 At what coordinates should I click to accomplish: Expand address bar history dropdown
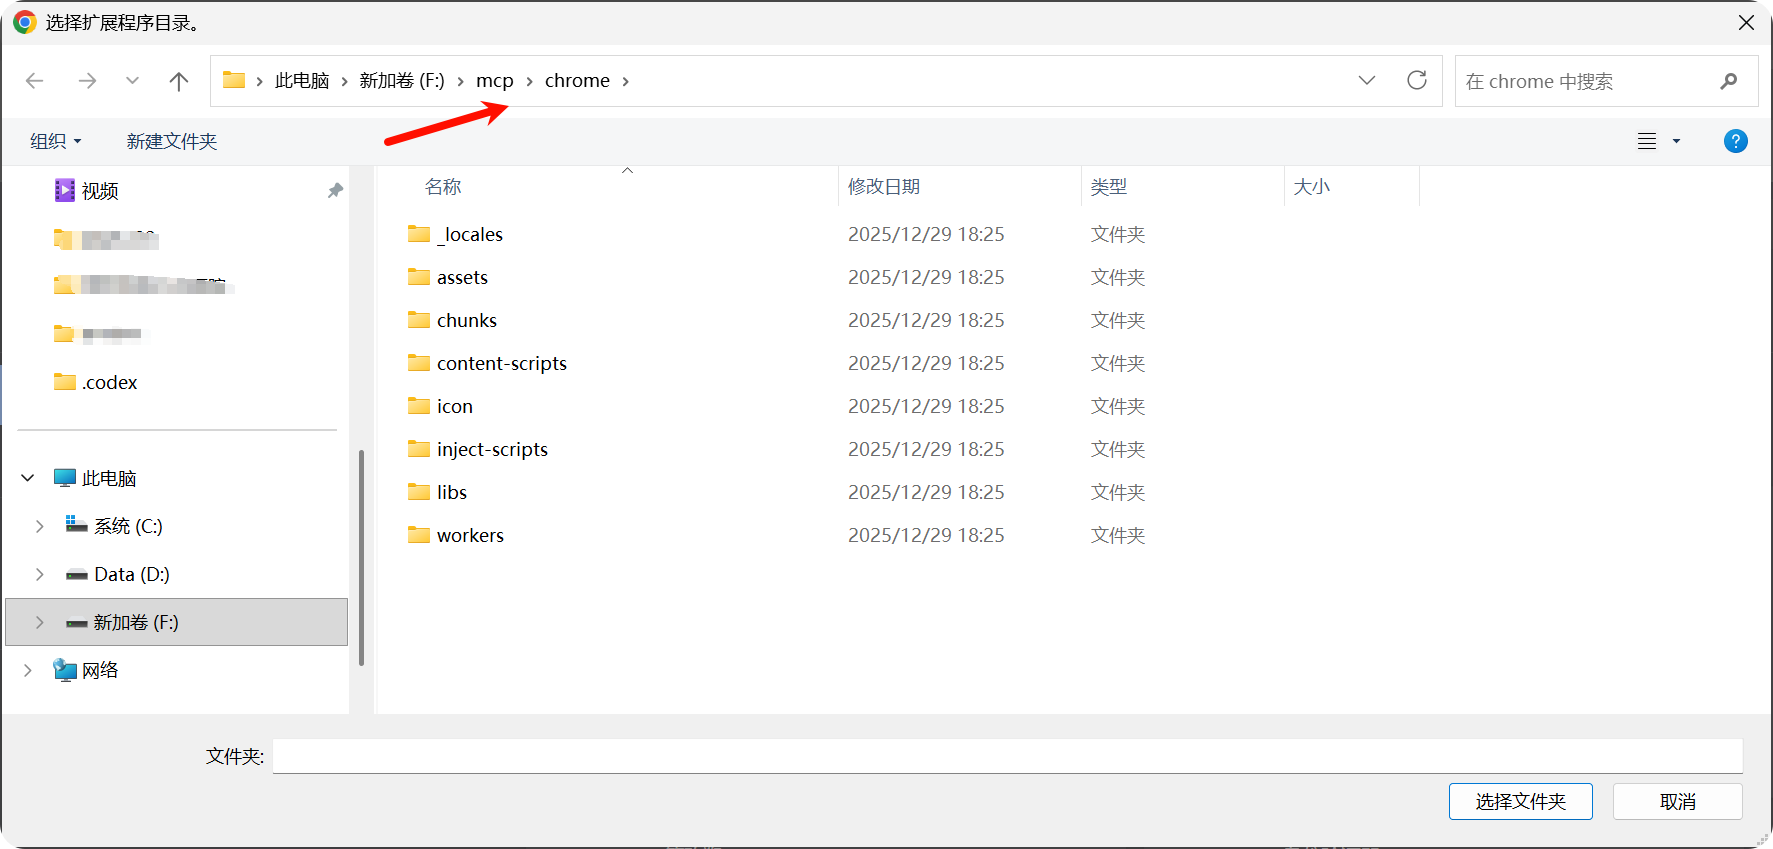1366,81
